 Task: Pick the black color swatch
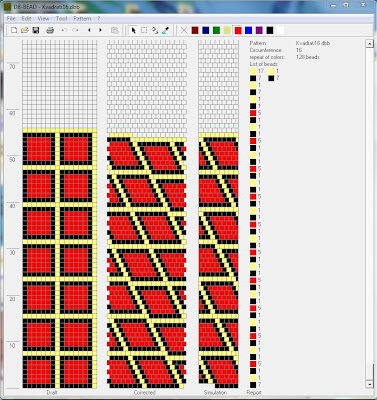tap(270, 30)
